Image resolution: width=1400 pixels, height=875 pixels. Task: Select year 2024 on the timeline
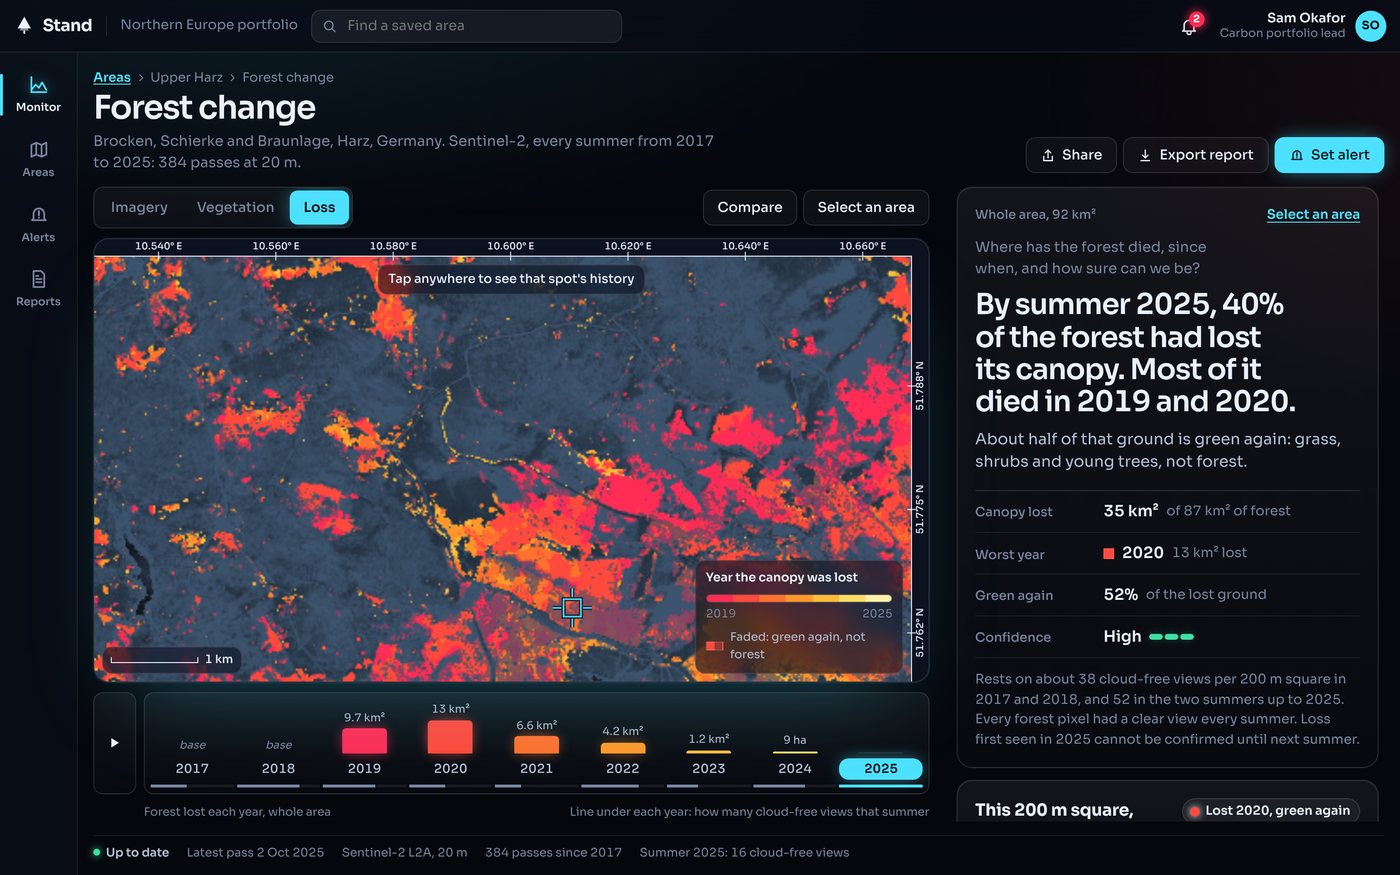tap(794, 768)
